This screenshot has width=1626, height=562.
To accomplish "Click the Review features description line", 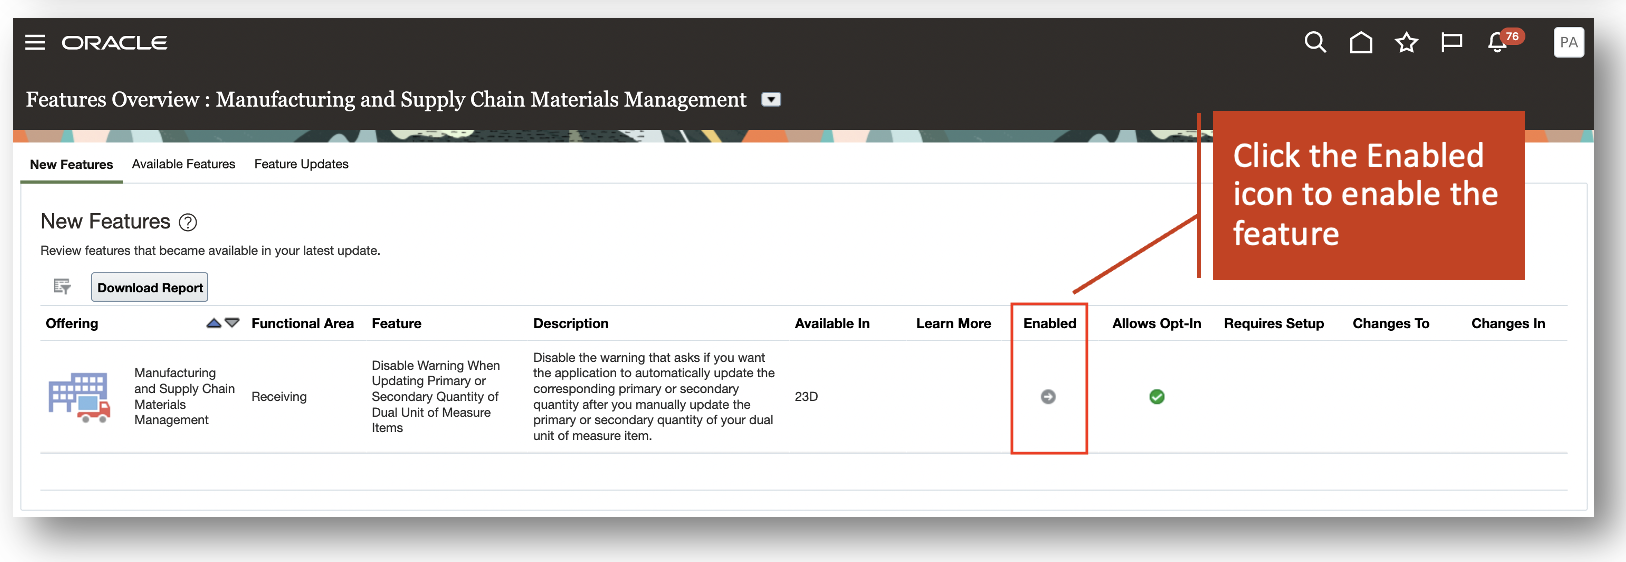I will [210, 251].
